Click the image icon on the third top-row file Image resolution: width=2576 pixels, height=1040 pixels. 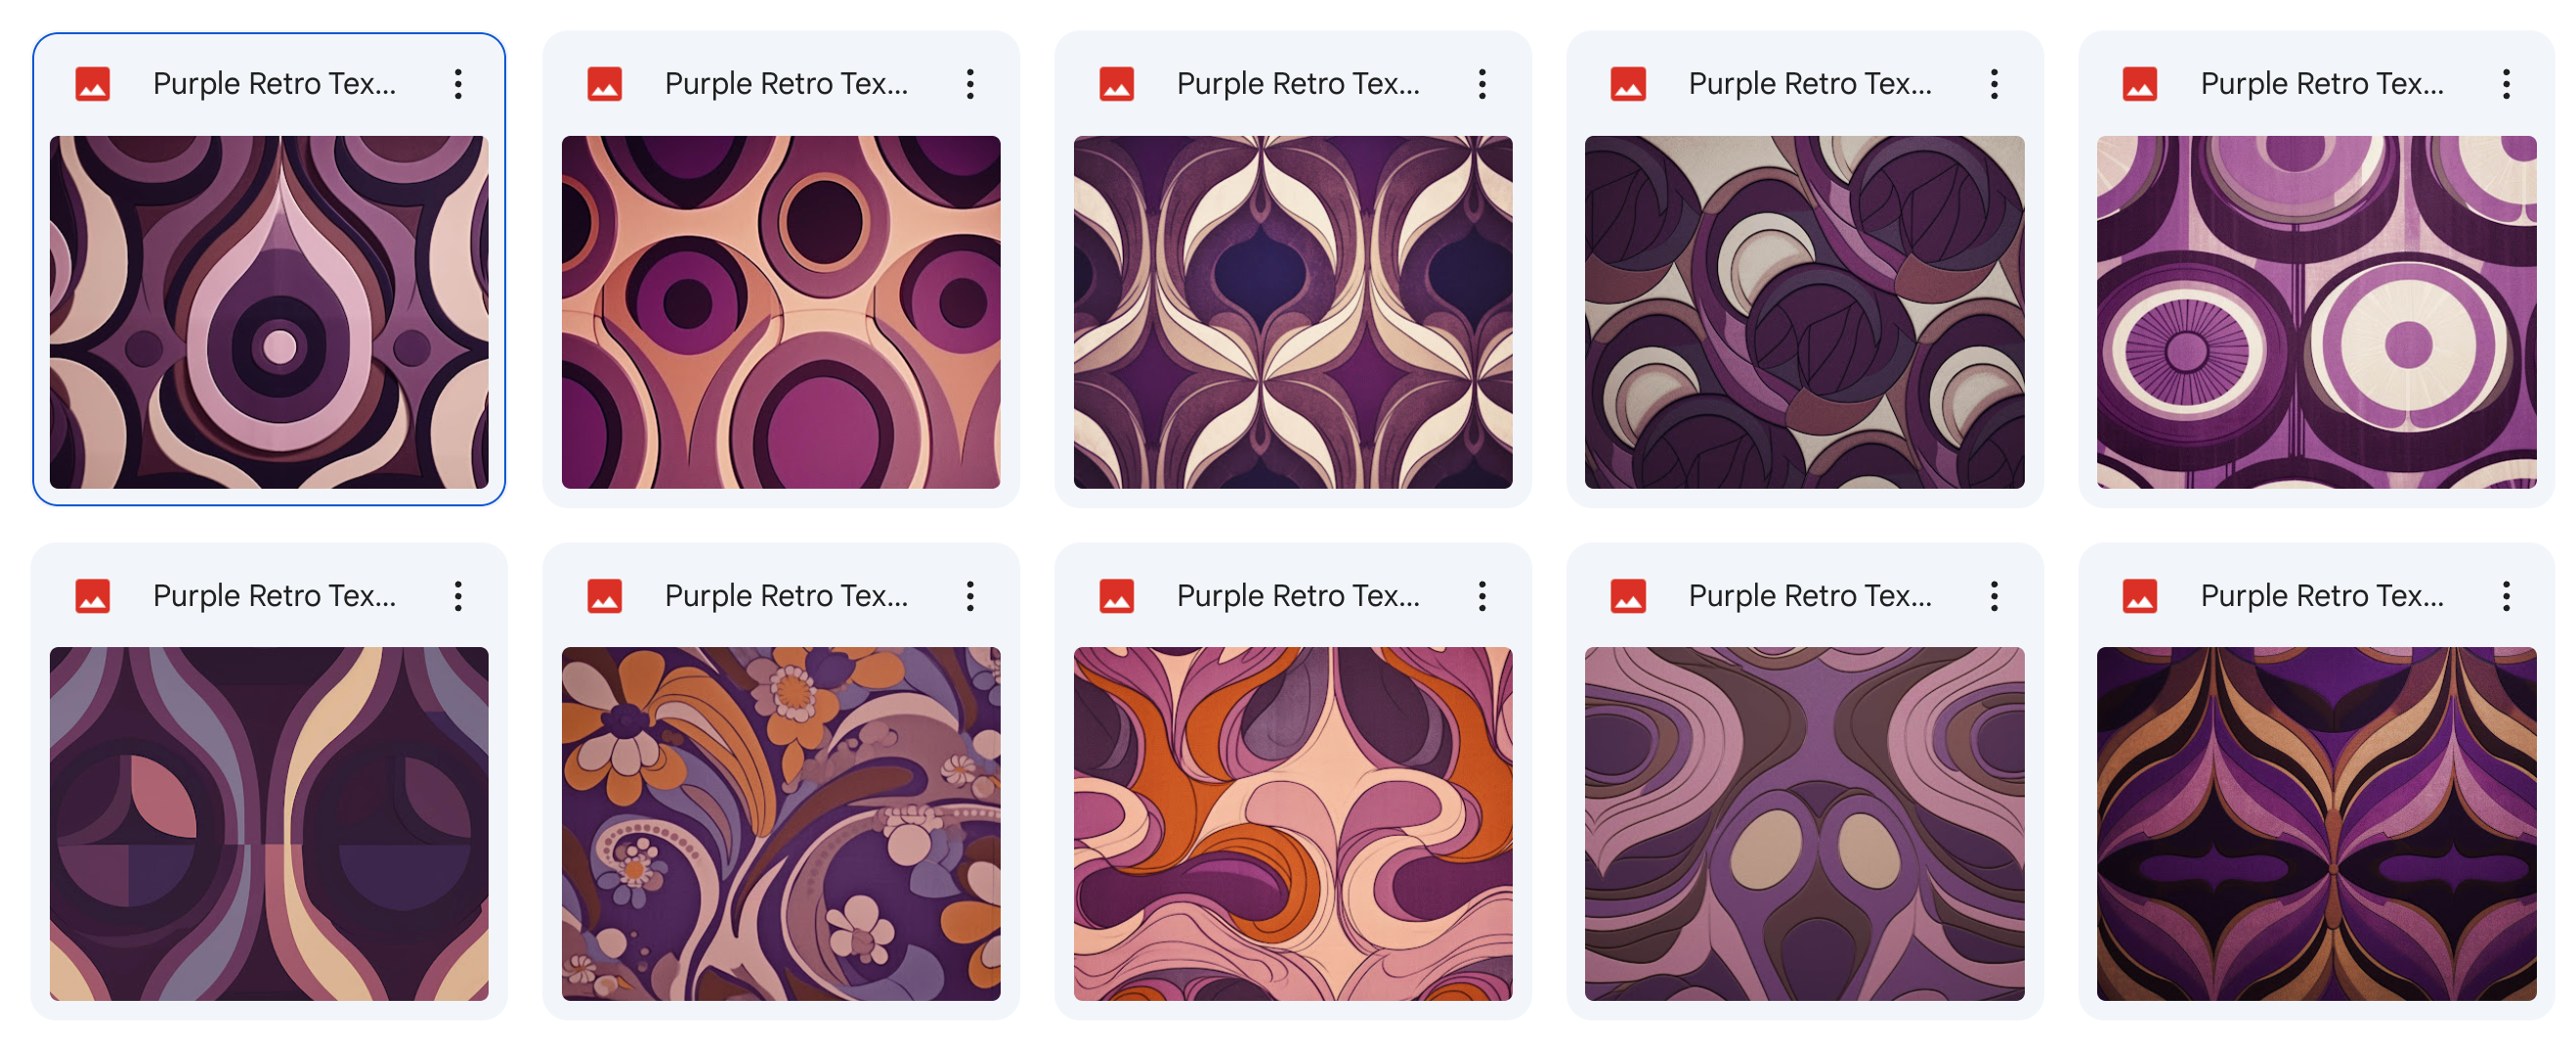[1117, 84]
